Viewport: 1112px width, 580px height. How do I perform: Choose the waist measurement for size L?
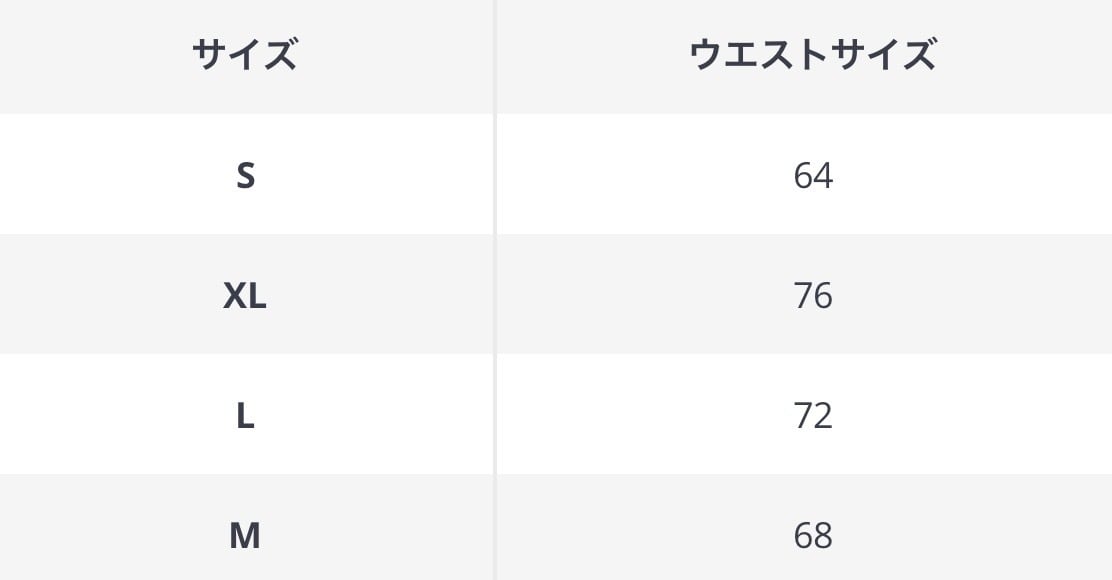(x=812, y=416)
